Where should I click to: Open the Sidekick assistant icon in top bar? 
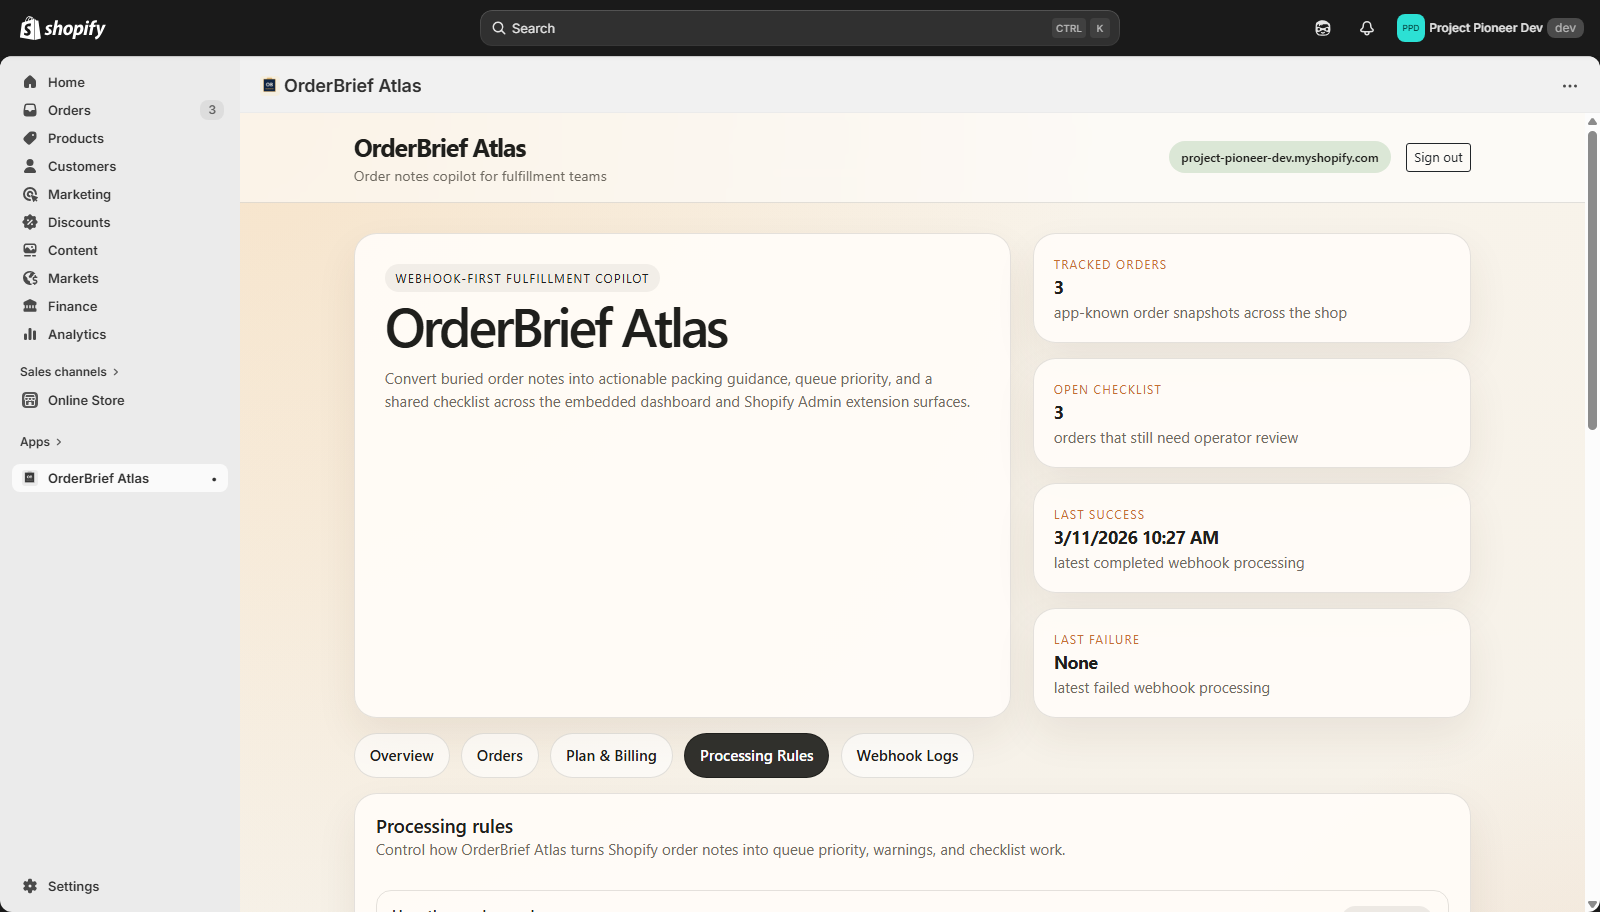(x=1323, y=28)
